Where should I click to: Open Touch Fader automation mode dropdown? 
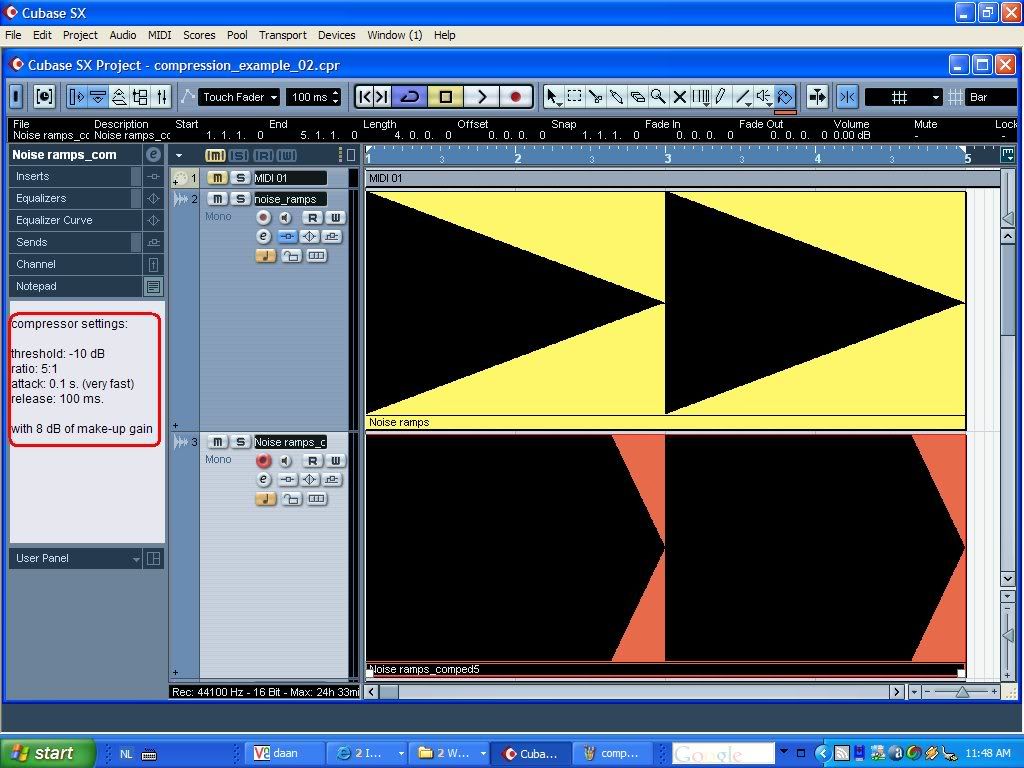[239, 97]
